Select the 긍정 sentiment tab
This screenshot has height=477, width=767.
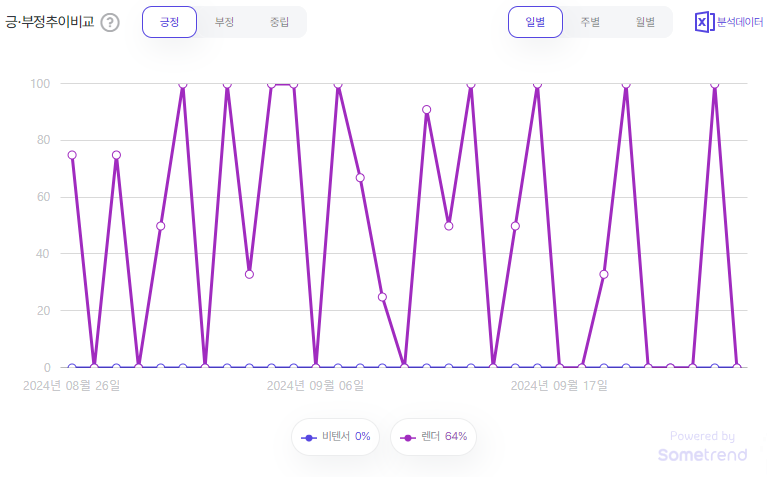tap(170, 22)
